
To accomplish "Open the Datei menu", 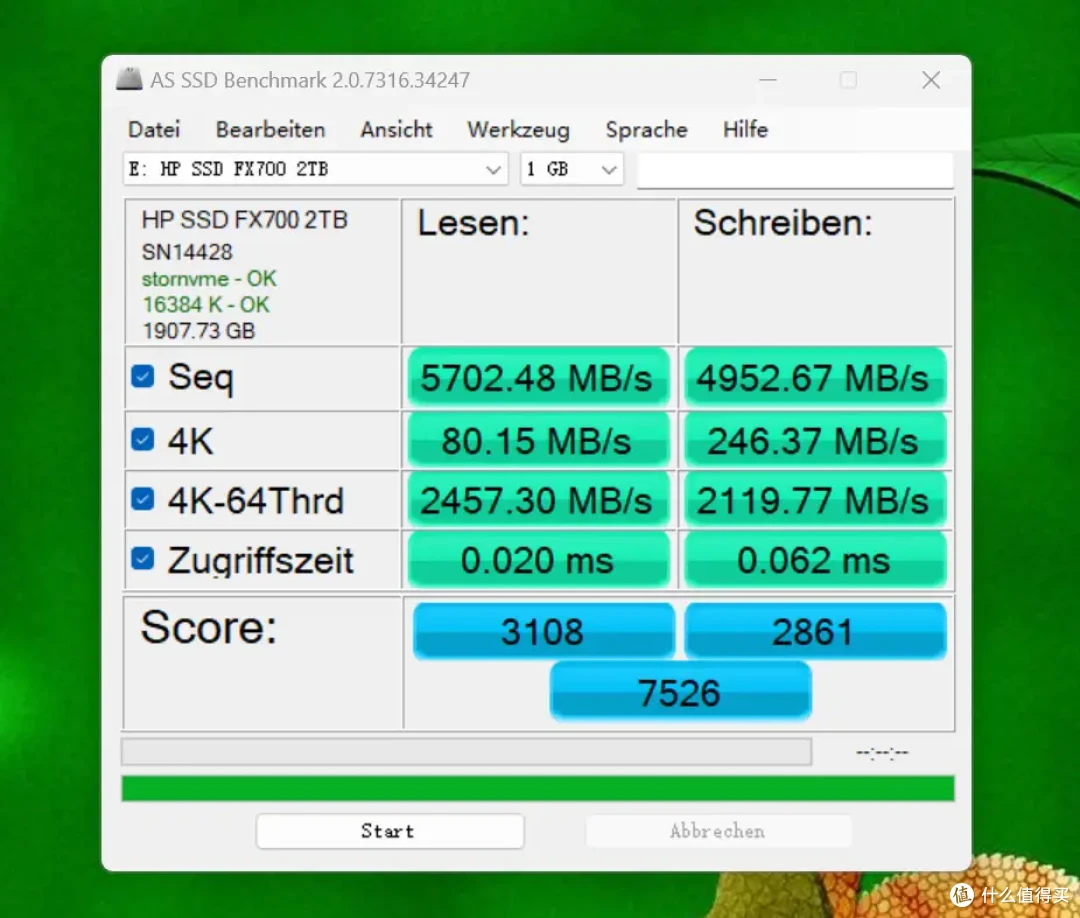I will click(x=154, y=129).
